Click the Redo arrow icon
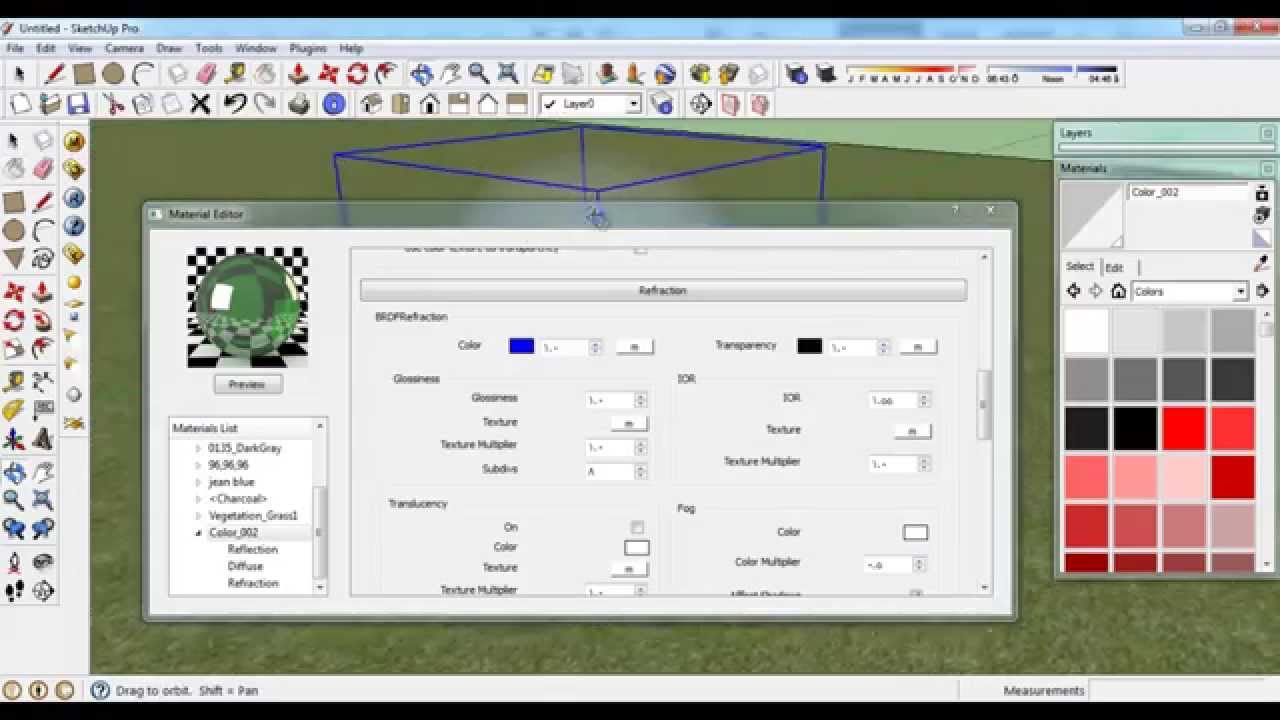1280x720 pixels. (265, 104)
